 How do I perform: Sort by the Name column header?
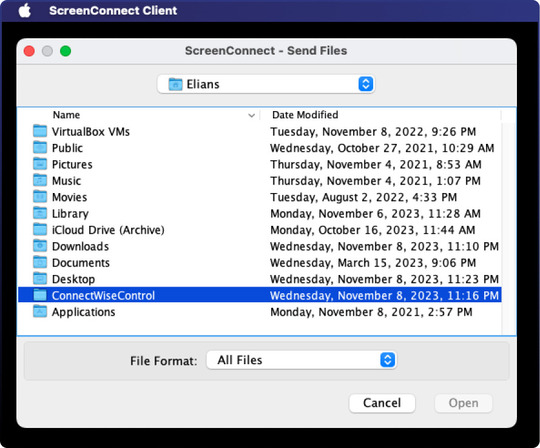[66, 115]
